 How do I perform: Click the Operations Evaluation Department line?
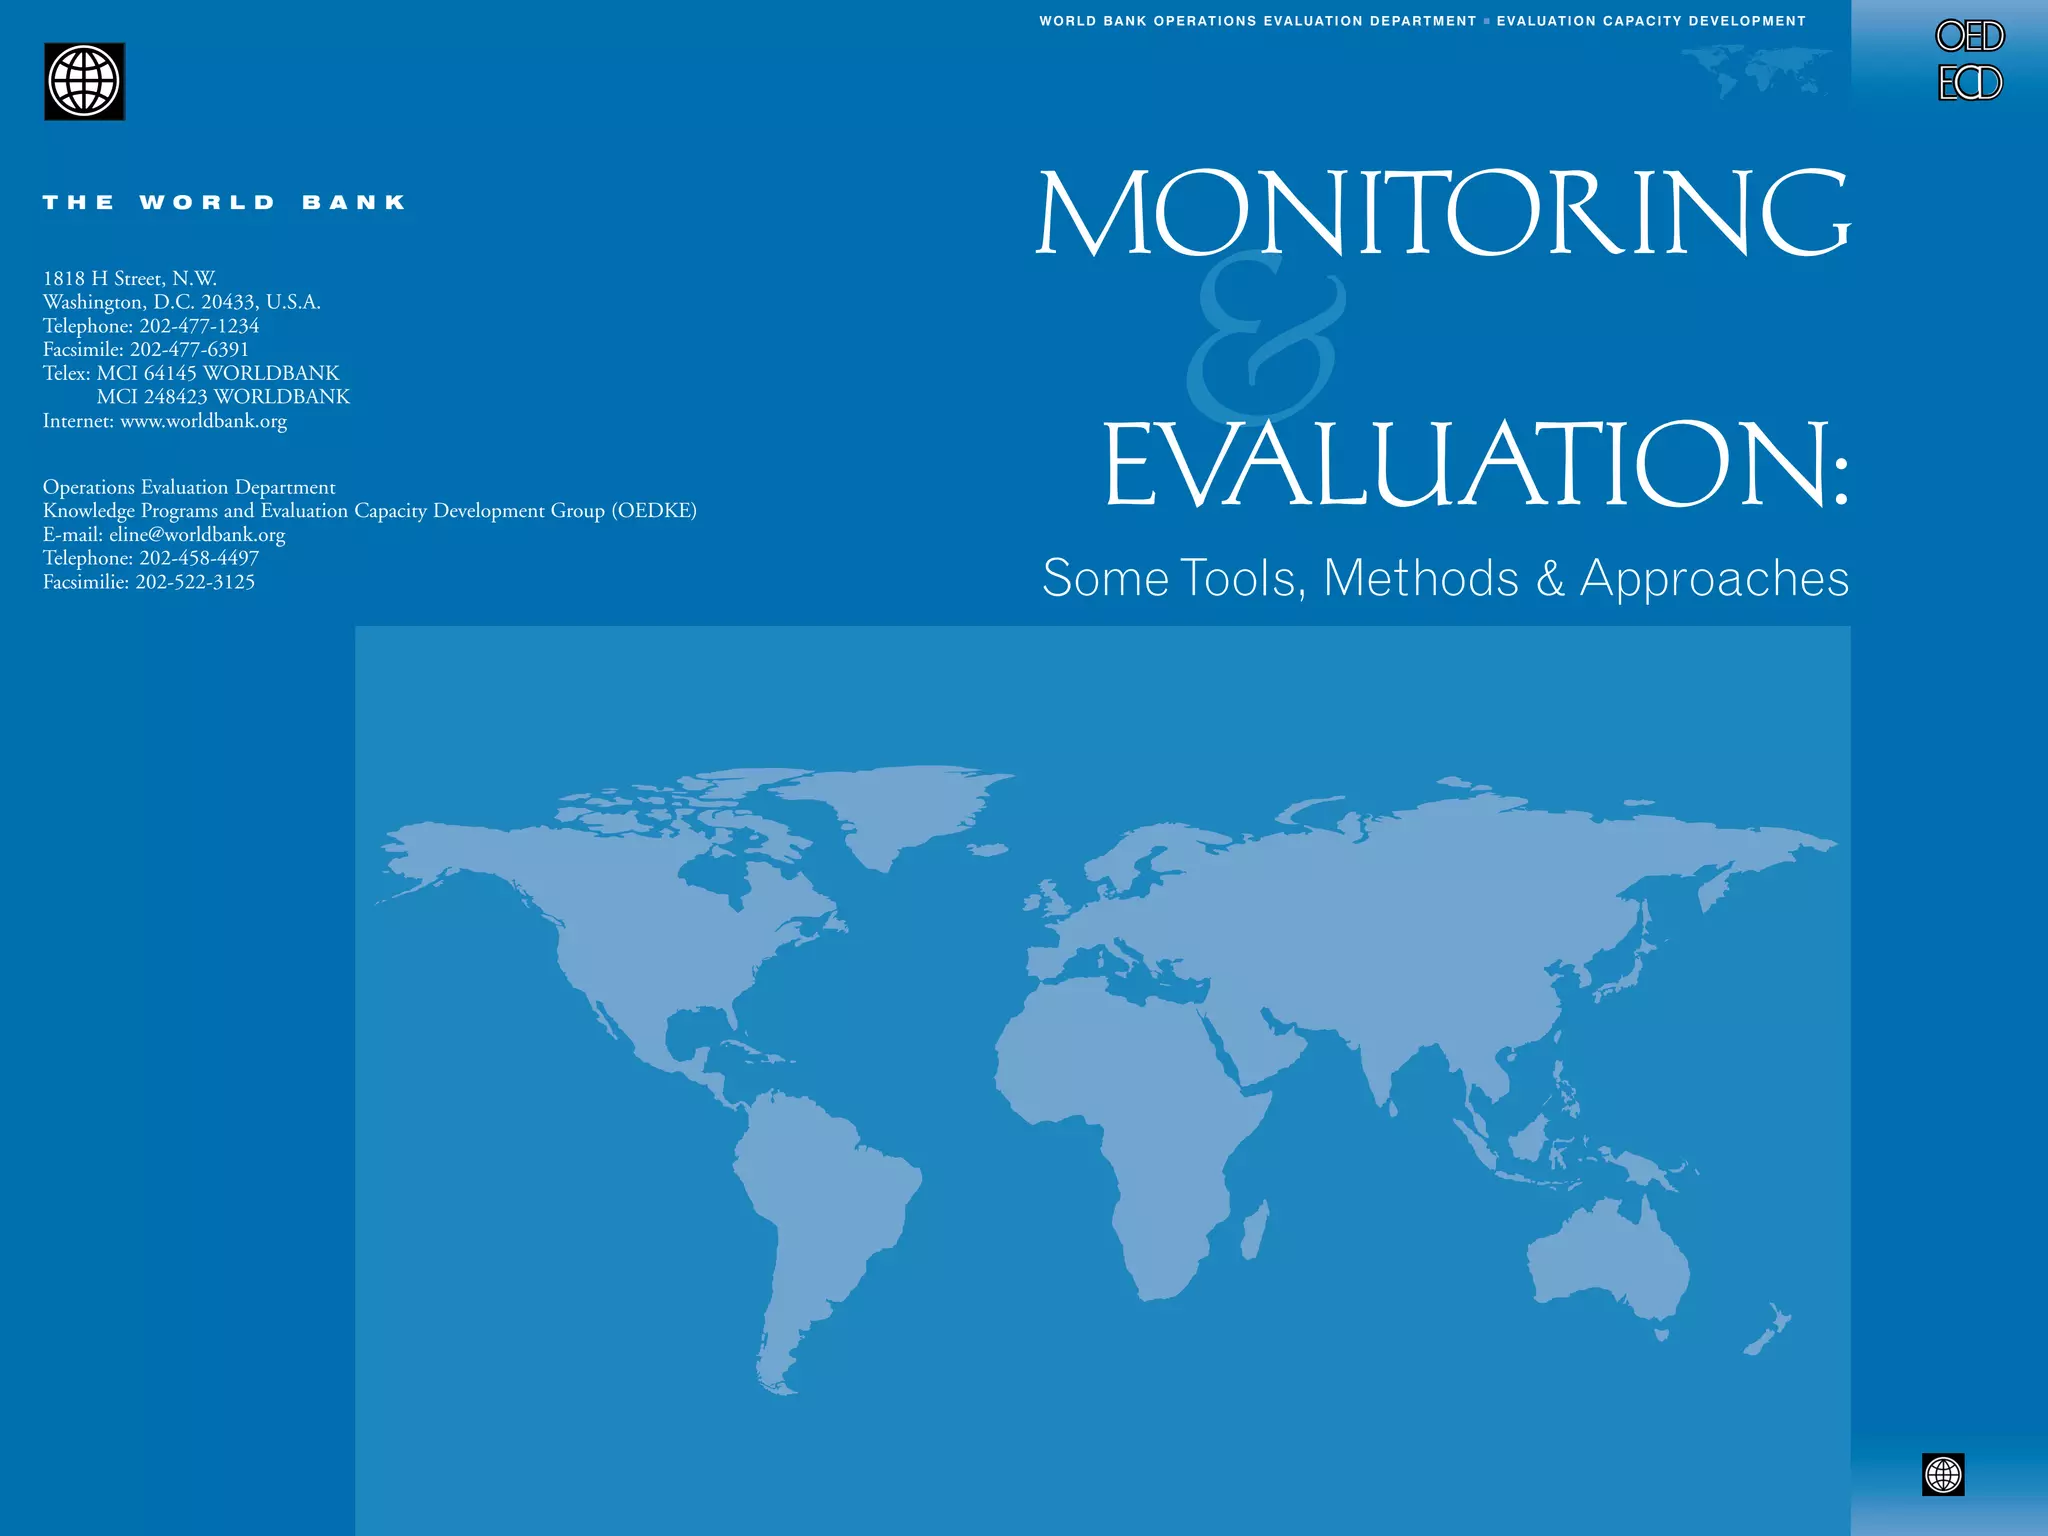(x=189, y=488)
